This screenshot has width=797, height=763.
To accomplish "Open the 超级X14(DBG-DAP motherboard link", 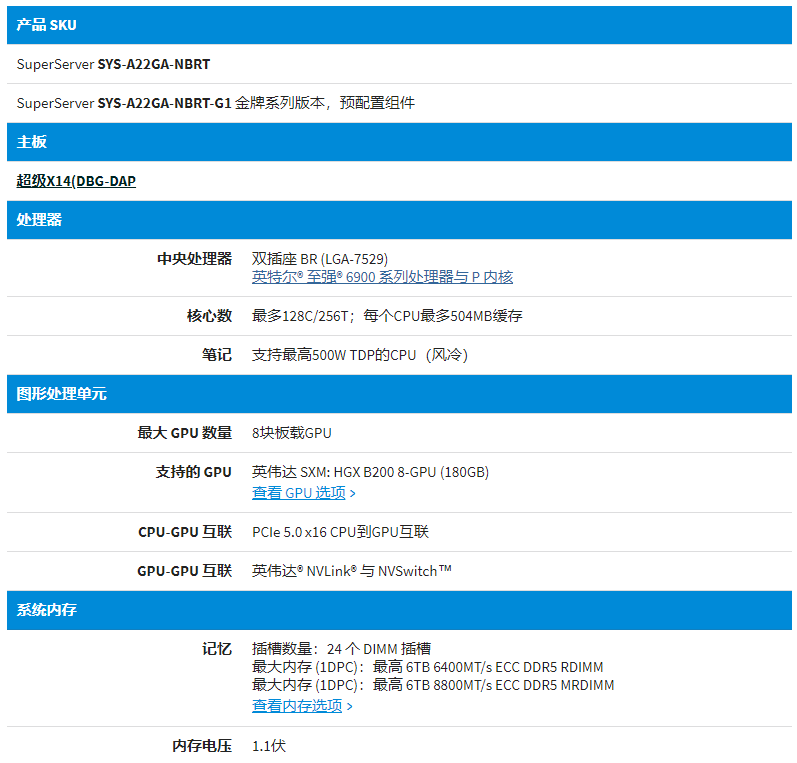I will pos(76,181).
